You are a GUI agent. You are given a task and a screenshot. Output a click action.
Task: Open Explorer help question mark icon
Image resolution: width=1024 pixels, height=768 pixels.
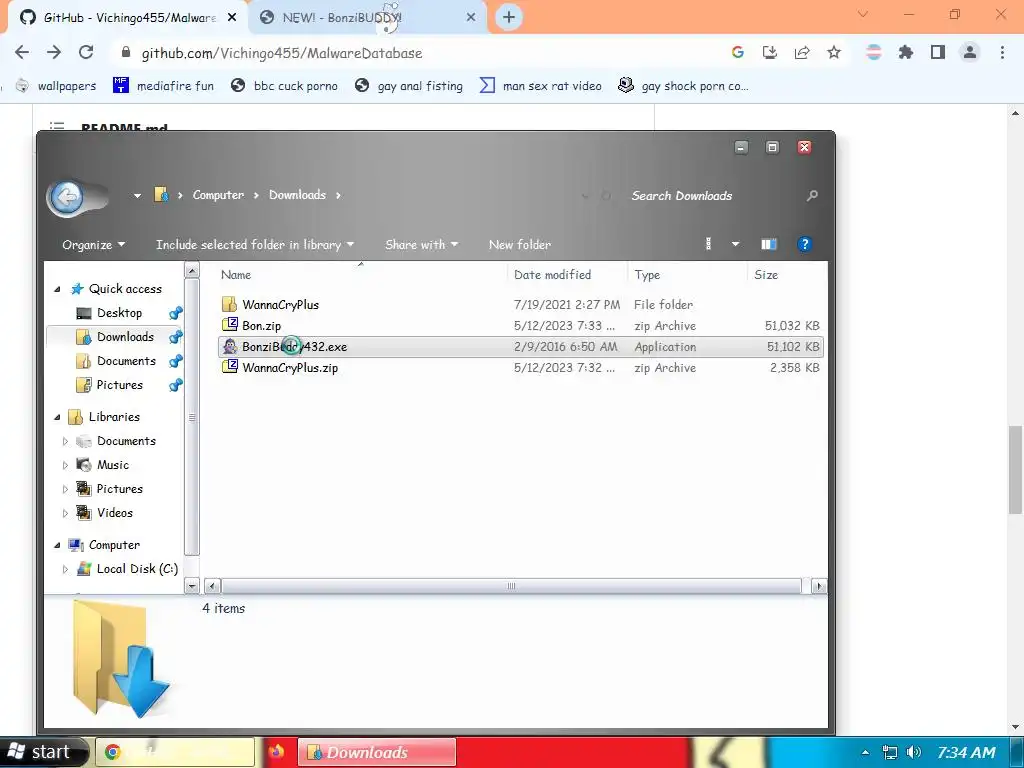805,244
